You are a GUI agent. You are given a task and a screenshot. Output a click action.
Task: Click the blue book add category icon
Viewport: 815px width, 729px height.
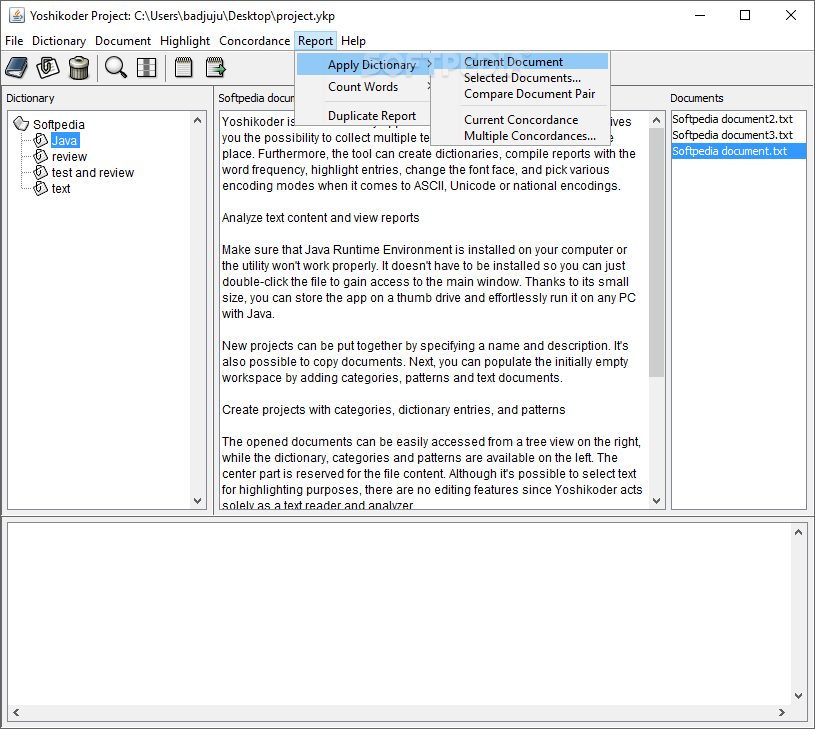[x=17, y=68]
